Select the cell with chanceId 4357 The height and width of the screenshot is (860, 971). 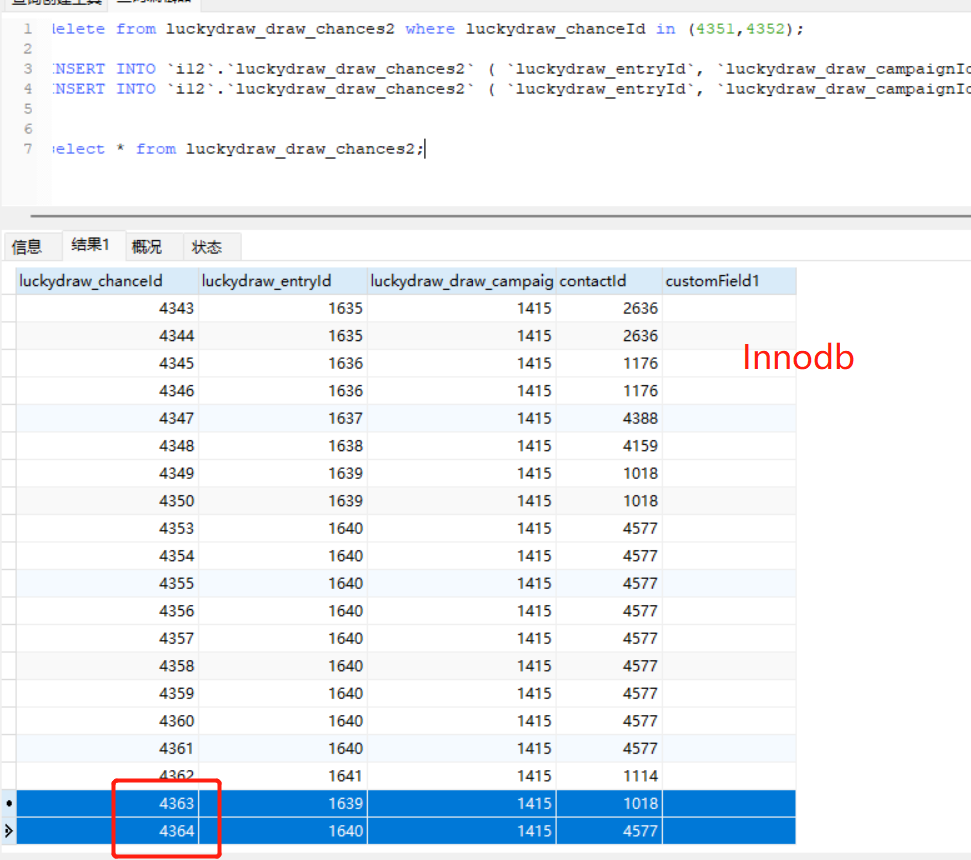tap(107, 639)
